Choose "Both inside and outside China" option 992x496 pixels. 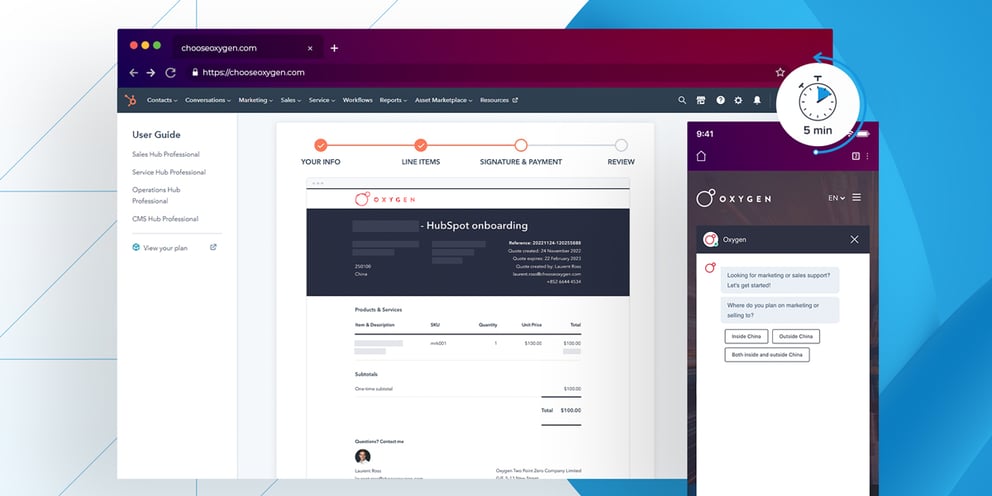tap(767, 354)
